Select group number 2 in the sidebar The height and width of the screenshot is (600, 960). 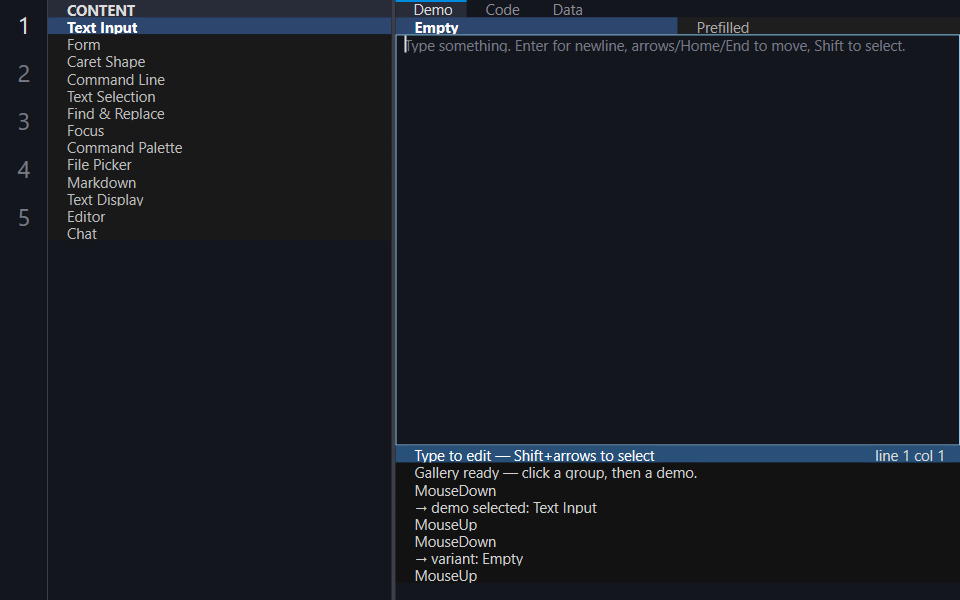(23, 73)
